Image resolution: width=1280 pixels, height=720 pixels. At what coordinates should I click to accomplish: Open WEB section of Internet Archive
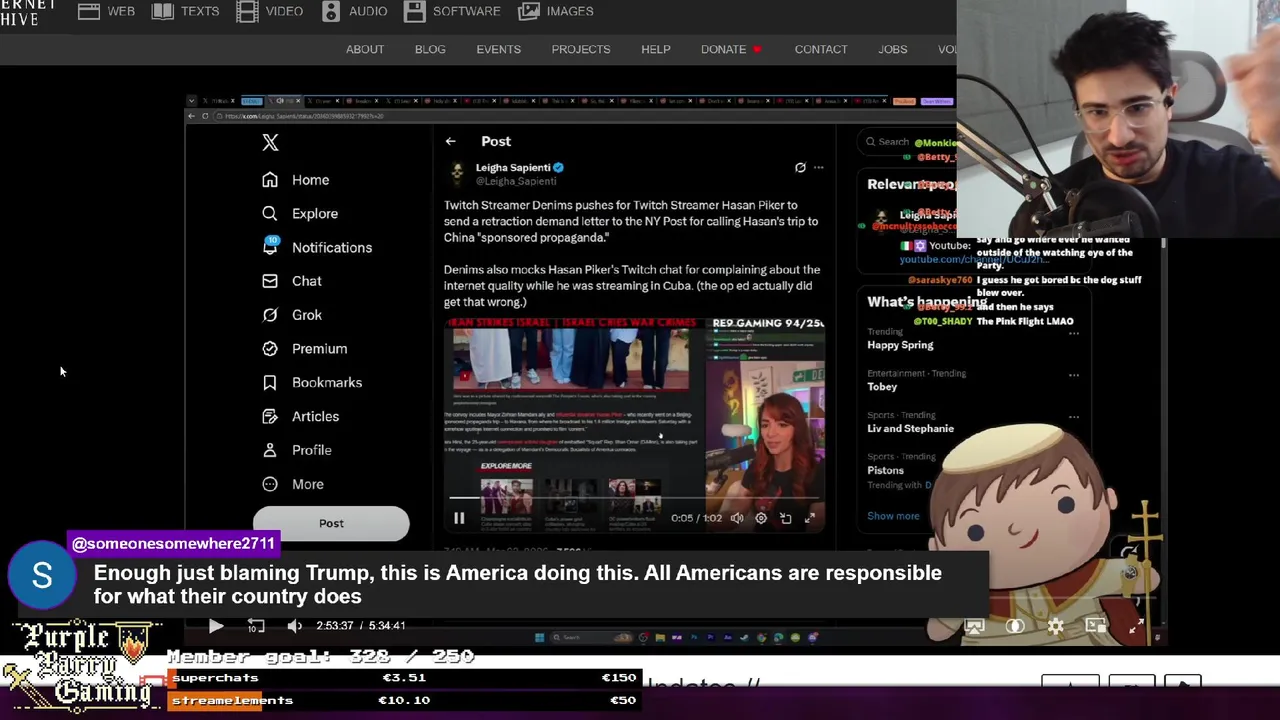tap(107, 11)
